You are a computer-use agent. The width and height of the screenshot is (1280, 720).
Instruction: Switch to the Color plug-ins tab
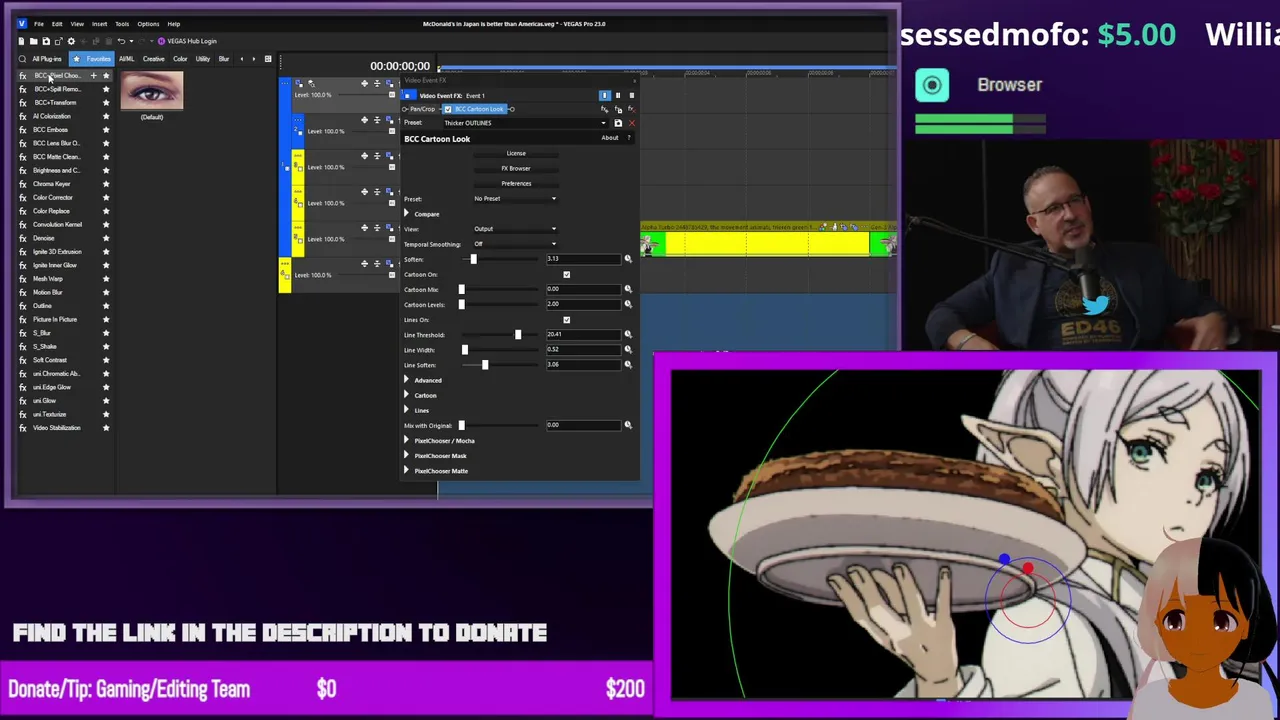(x=180, y=59)
